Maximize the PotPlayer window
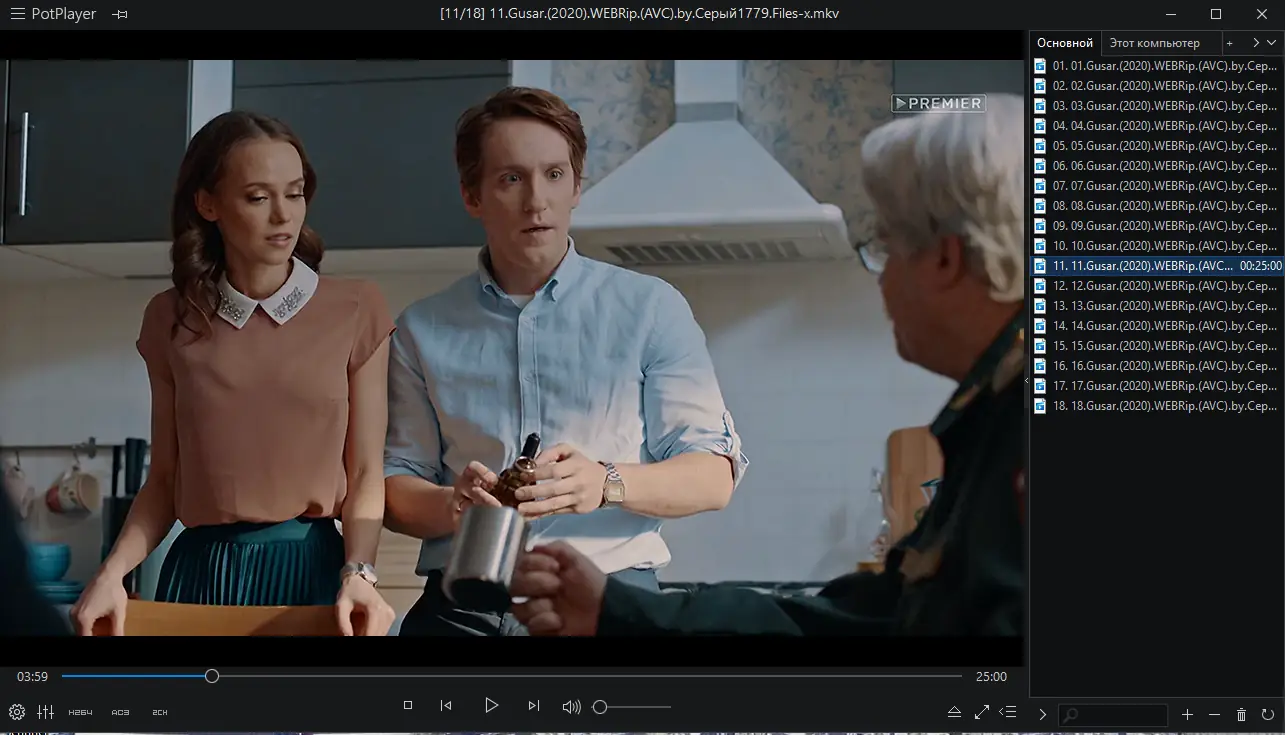Screen dimensions: 1285x735 (1216, 14)
